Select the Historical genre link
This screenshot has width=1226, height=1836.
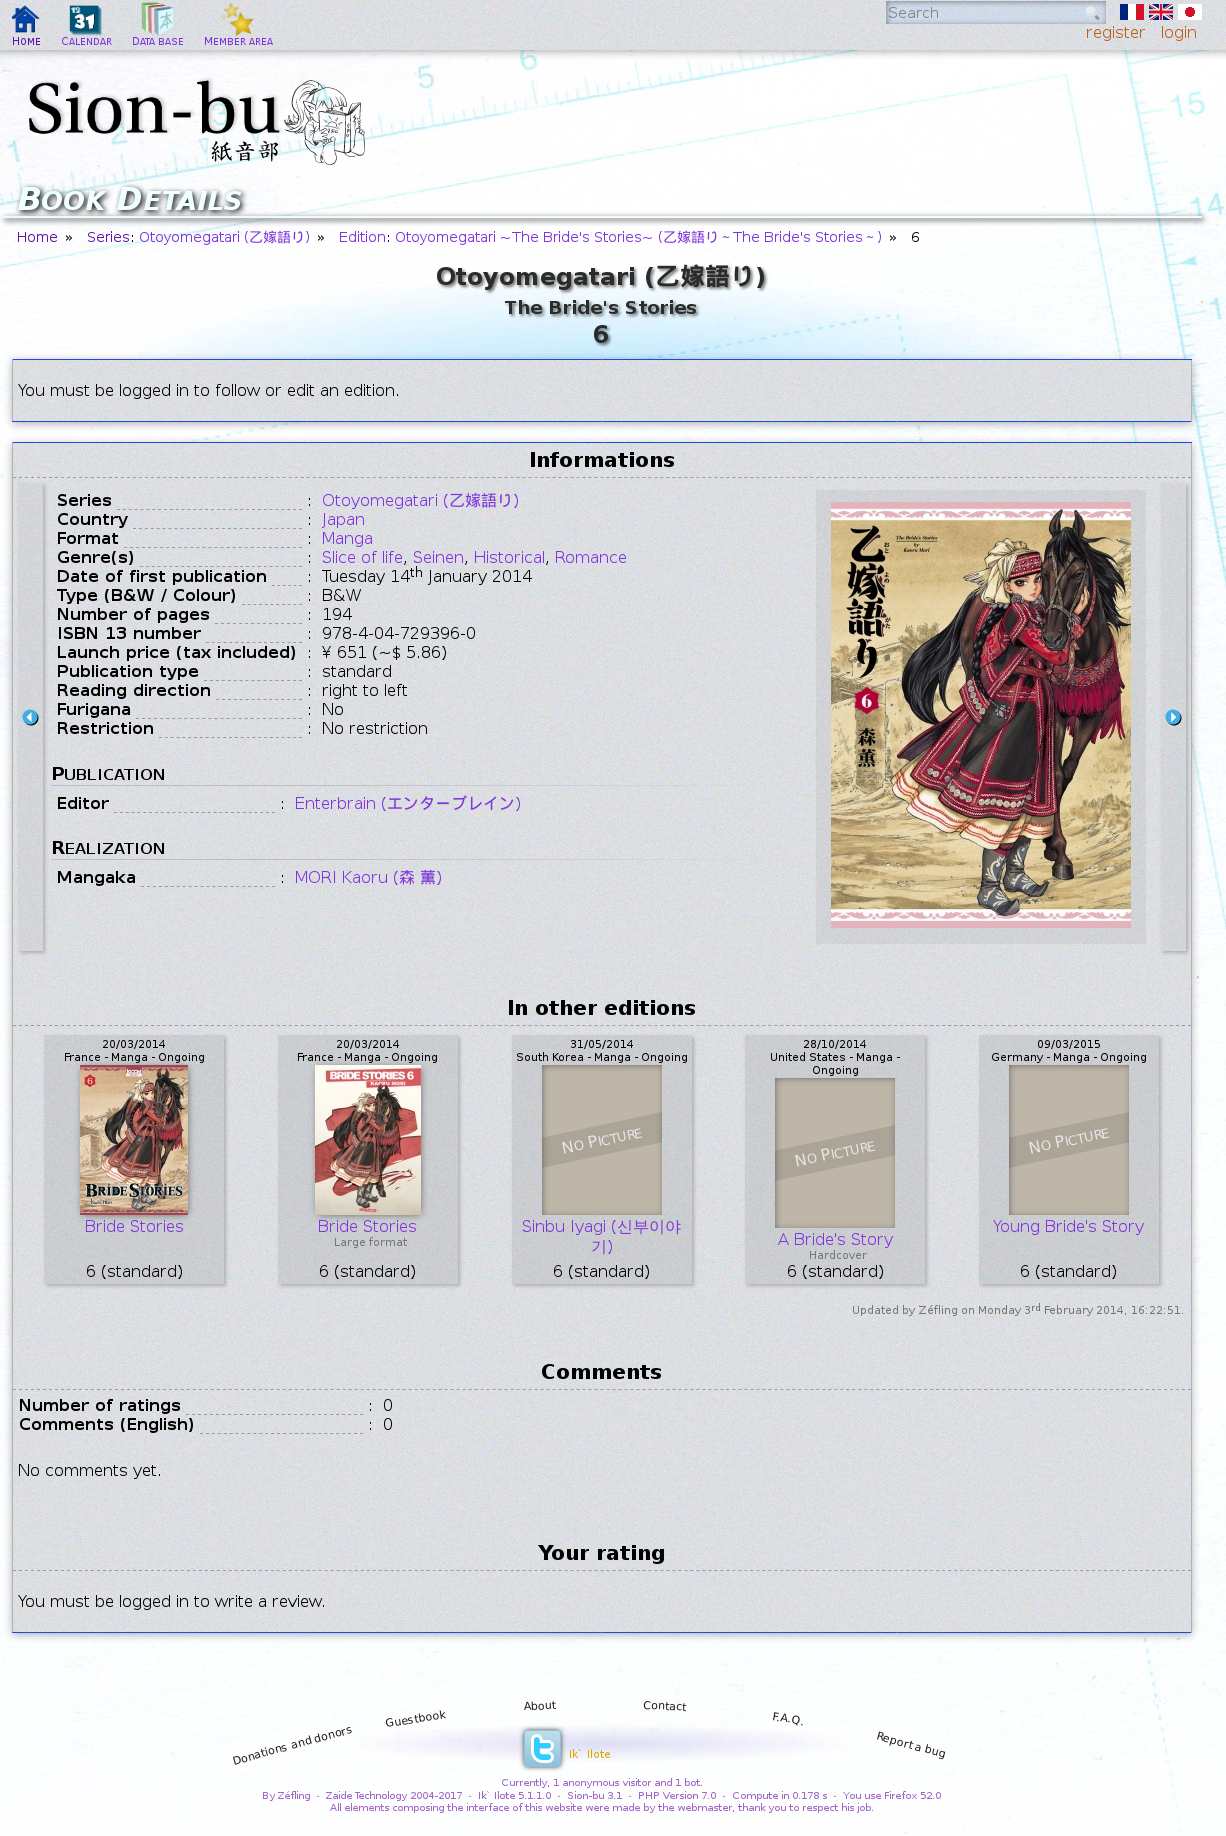point(509,558)
